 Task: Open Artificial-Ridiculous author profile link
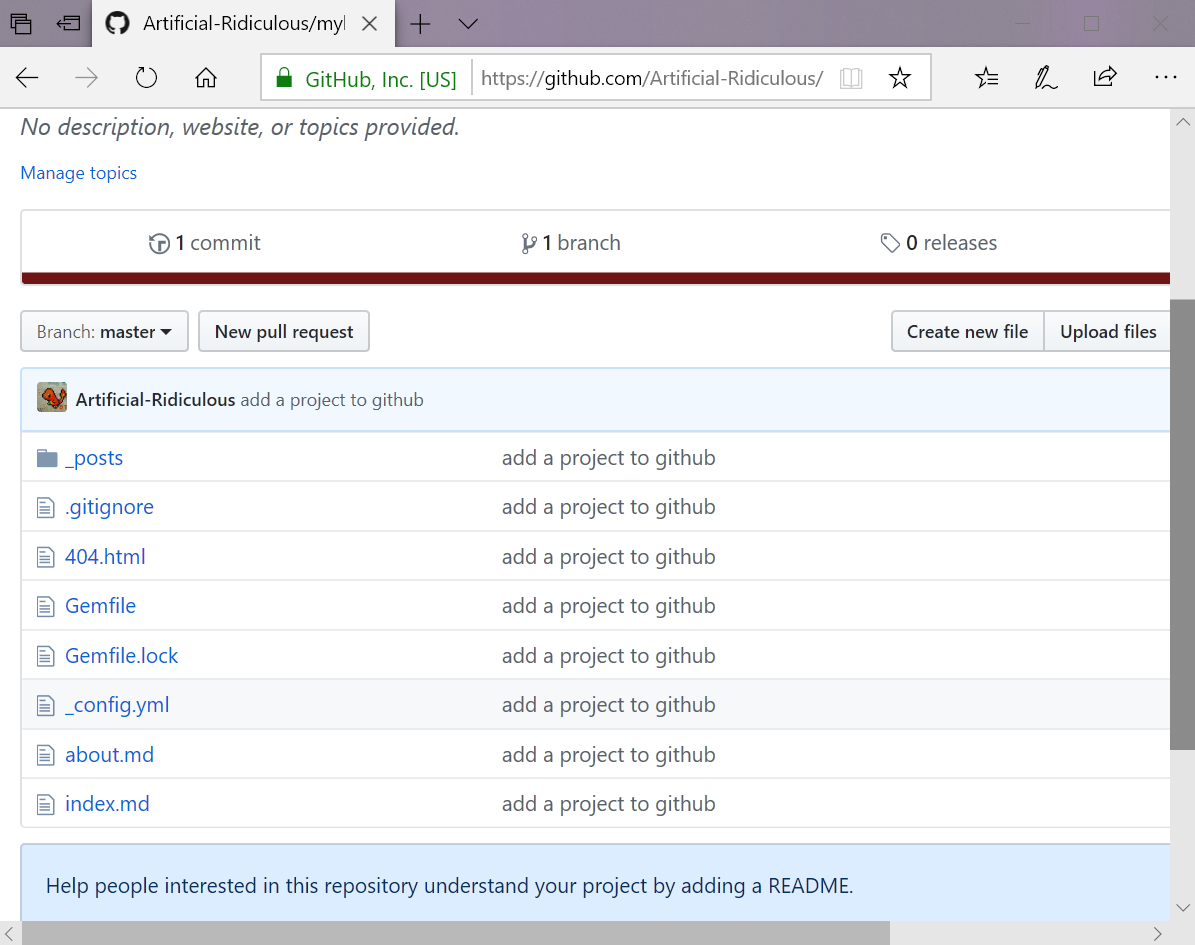(155, 400)
